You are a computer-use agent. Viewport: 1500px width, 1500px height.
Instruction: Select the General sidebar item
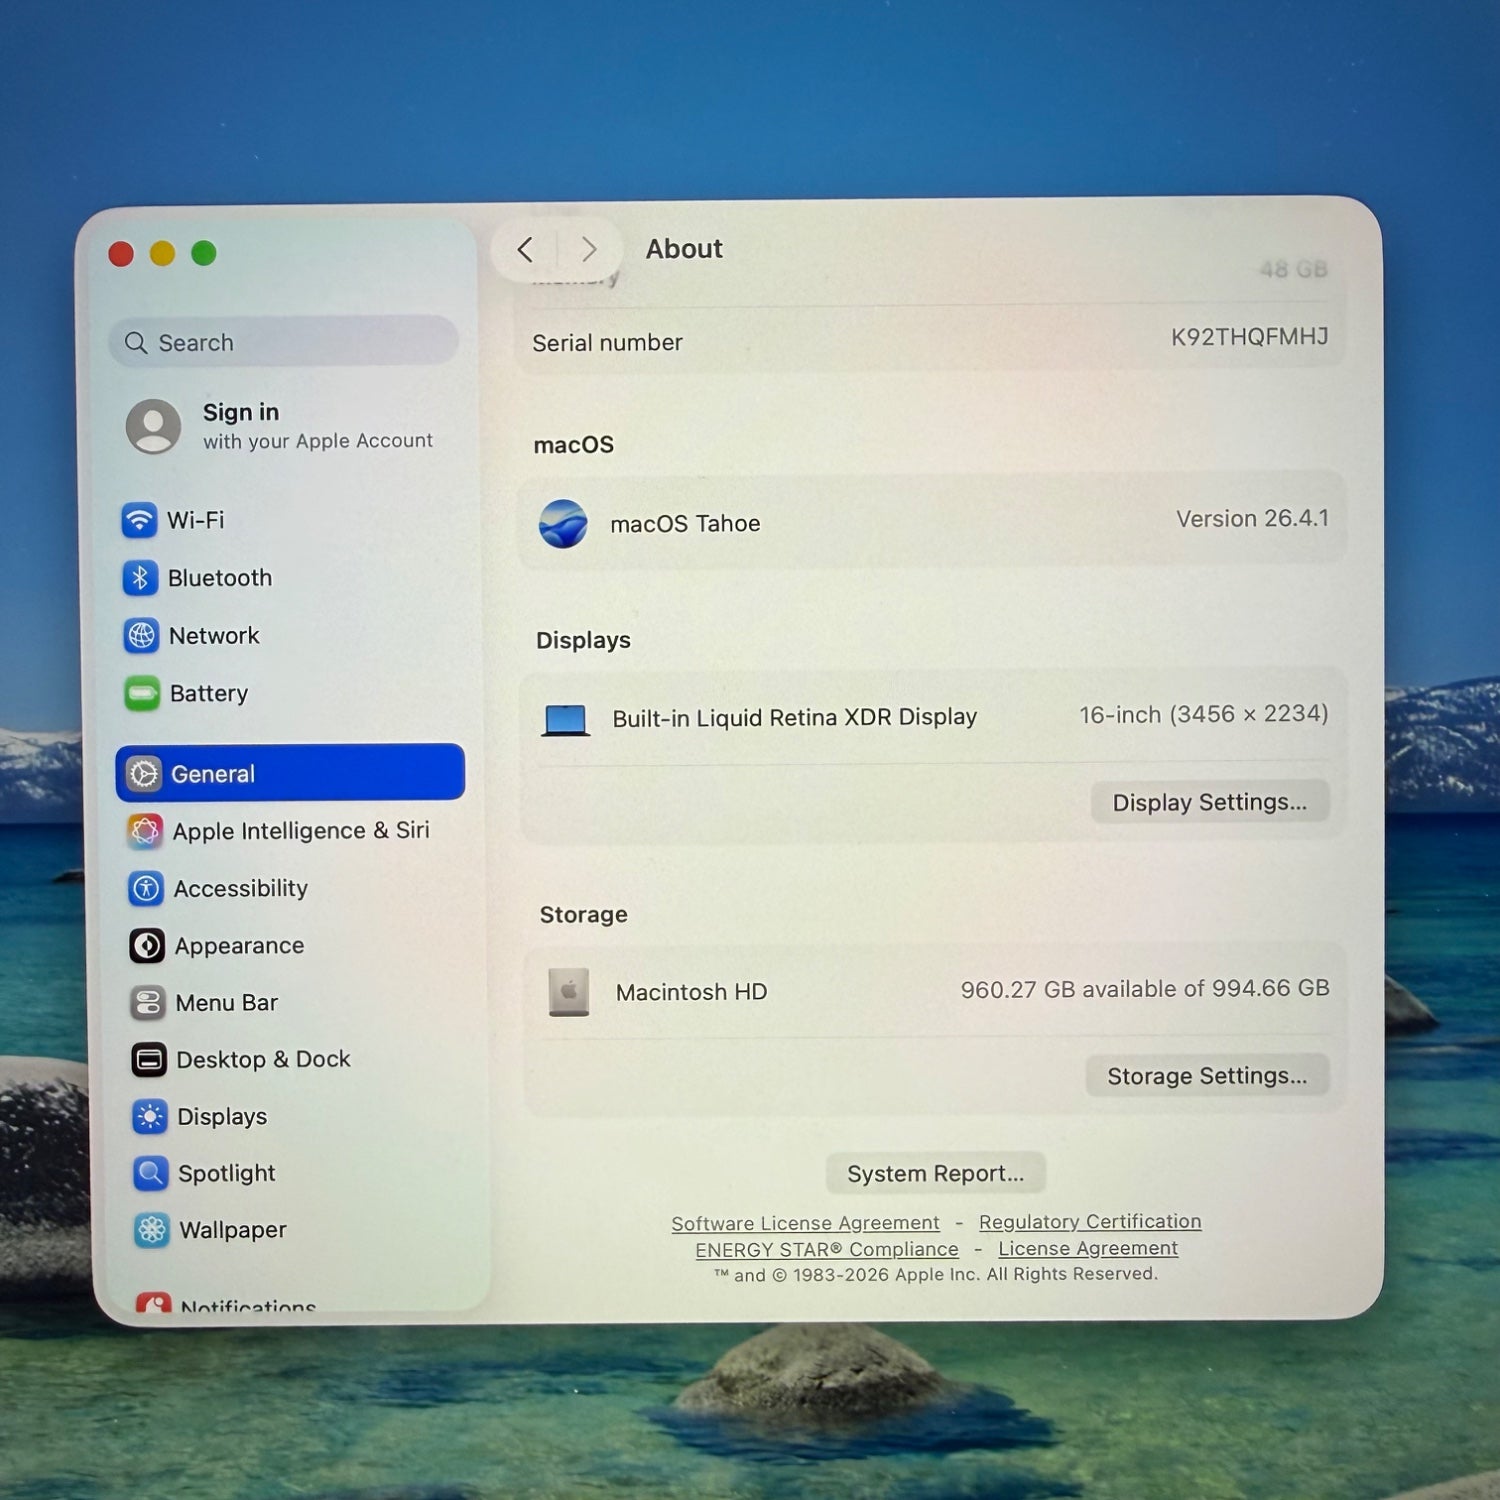point(290,773)
